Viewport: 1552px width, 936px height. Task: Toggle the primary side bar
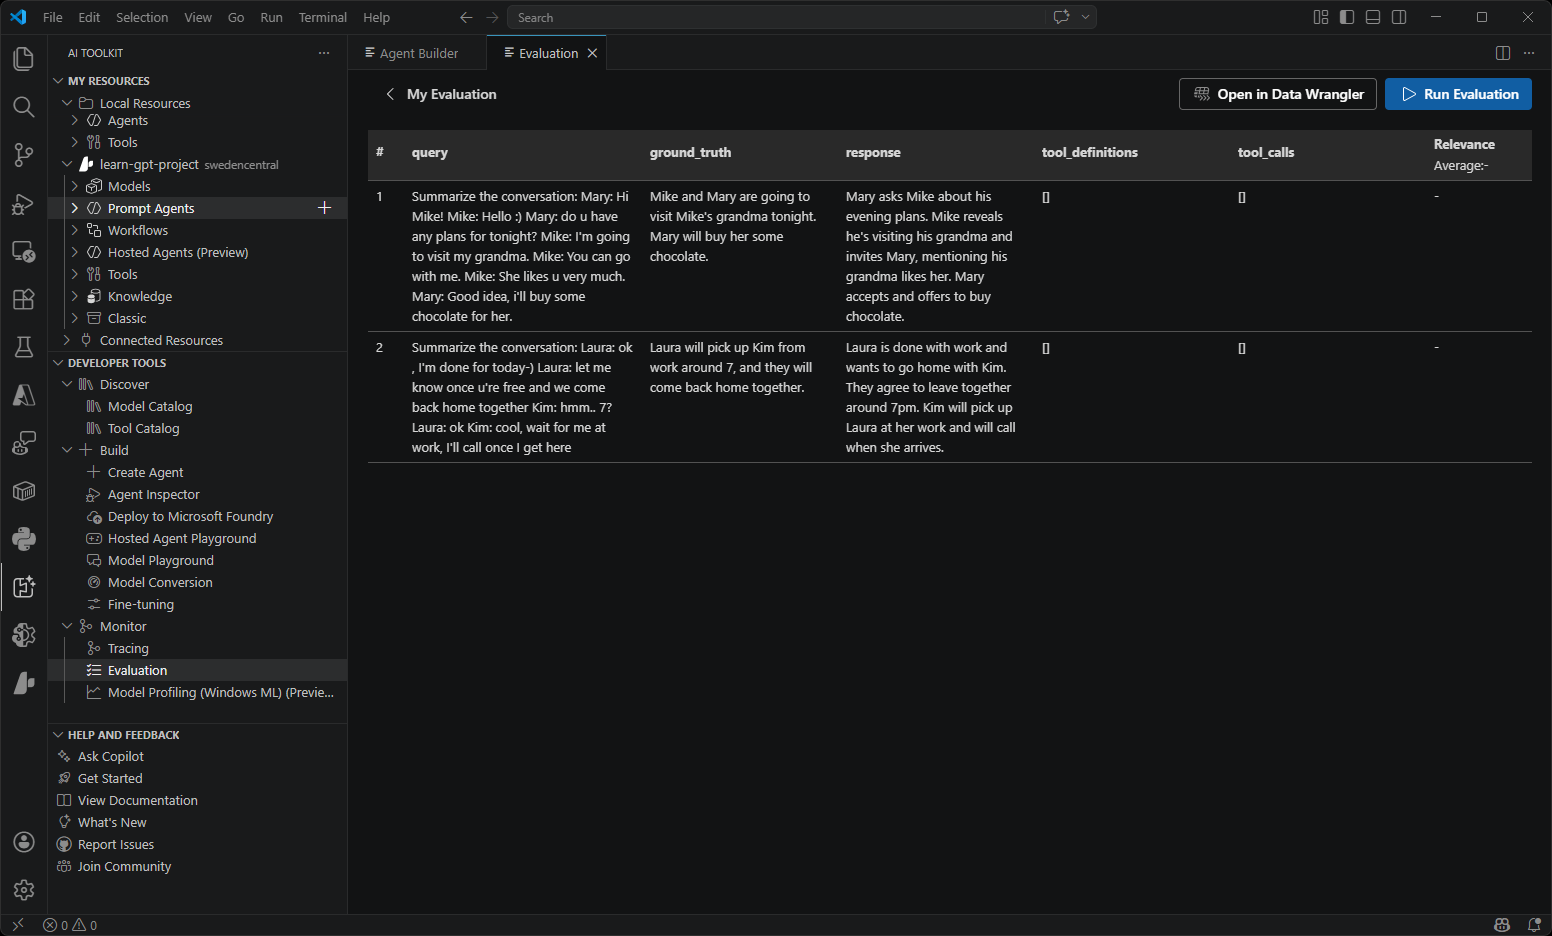tap(1346, 17)
